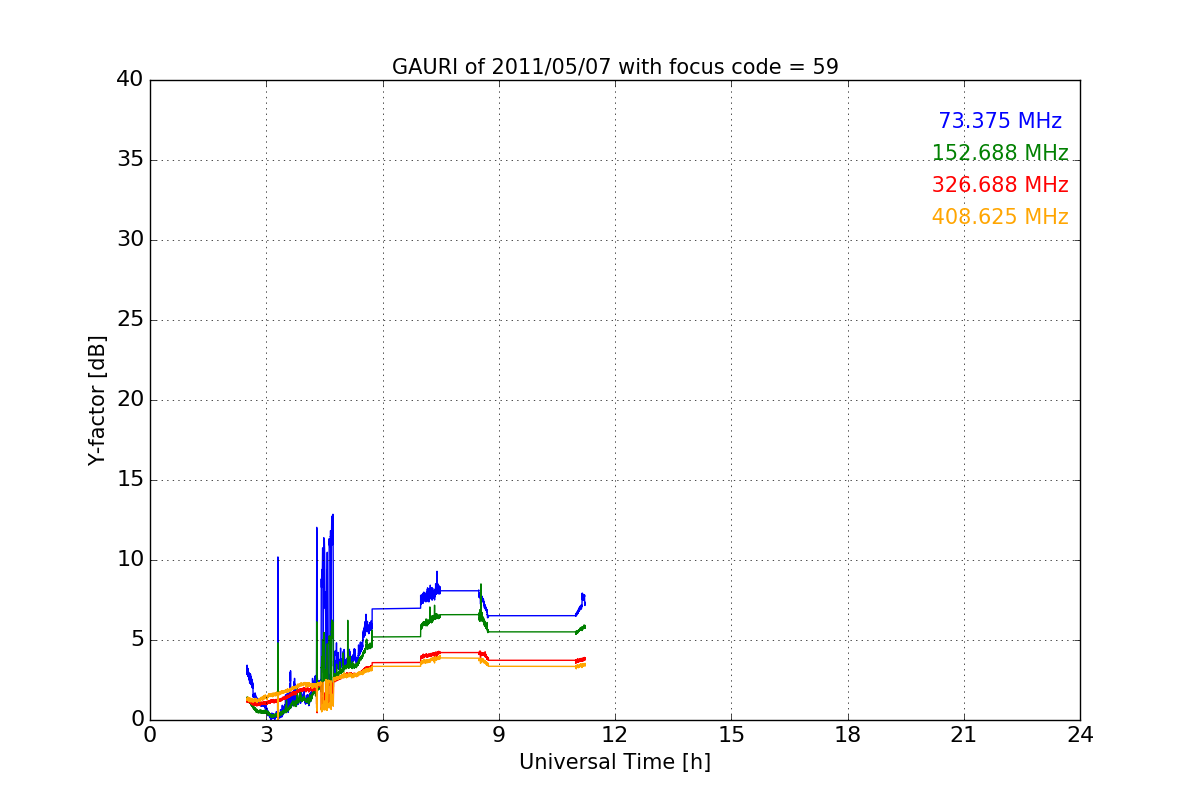Screen dimensions: 1200x800
Task: Click the 'Universal Time [h]' axis label
Action: (x=615, y=762)
